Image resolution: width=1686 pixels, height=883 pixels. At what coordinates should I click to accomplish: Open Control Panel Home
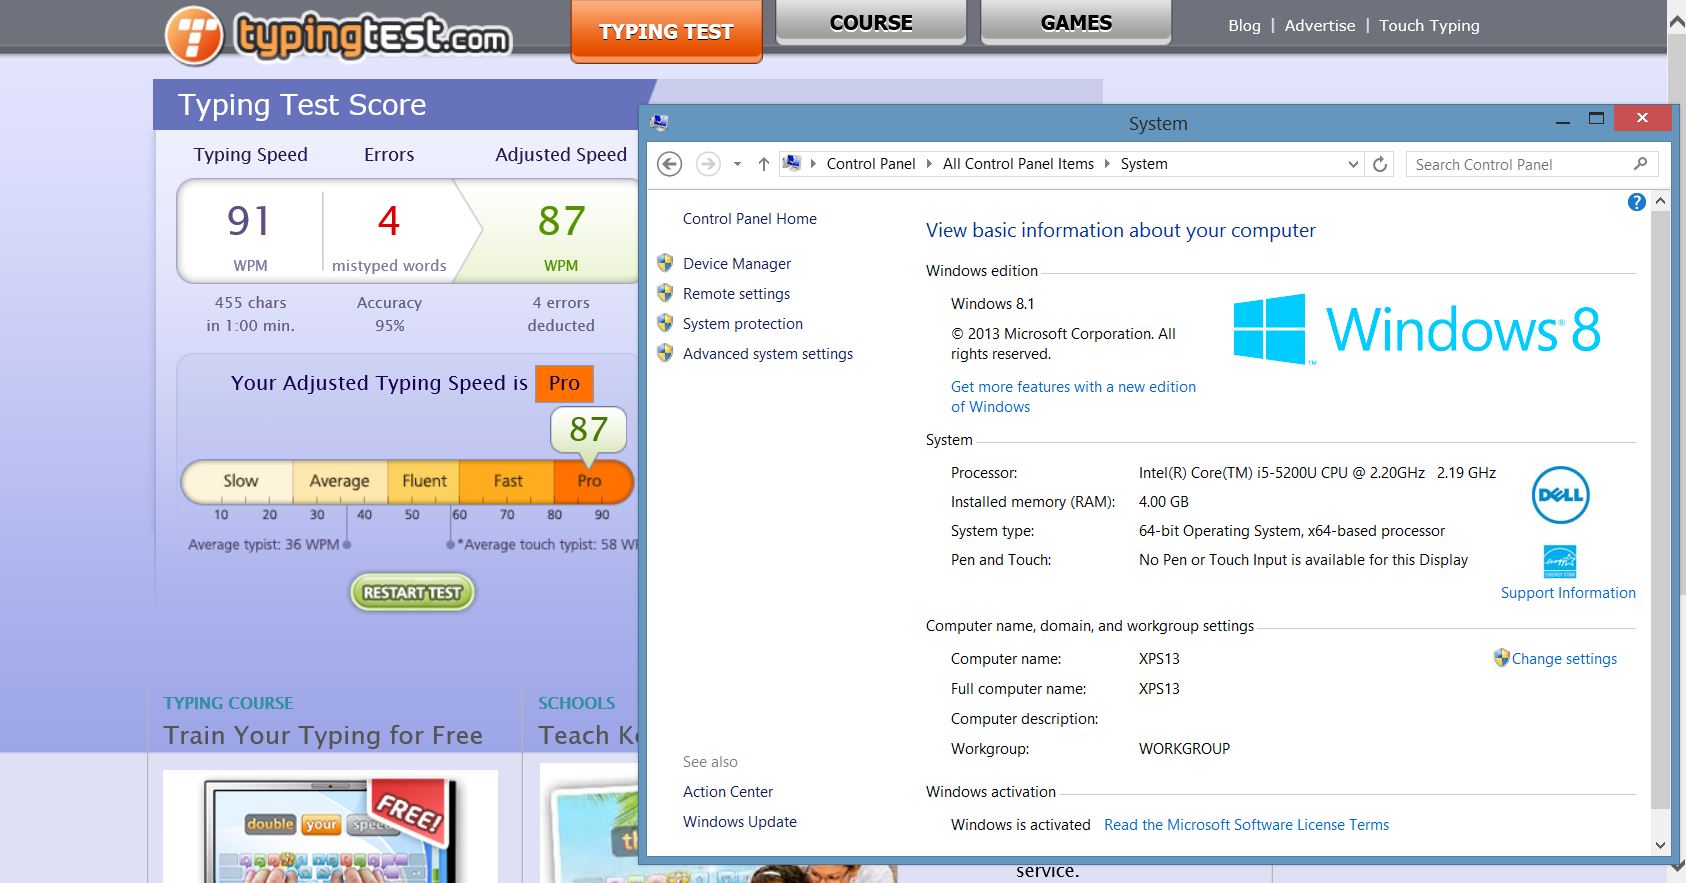749,219
